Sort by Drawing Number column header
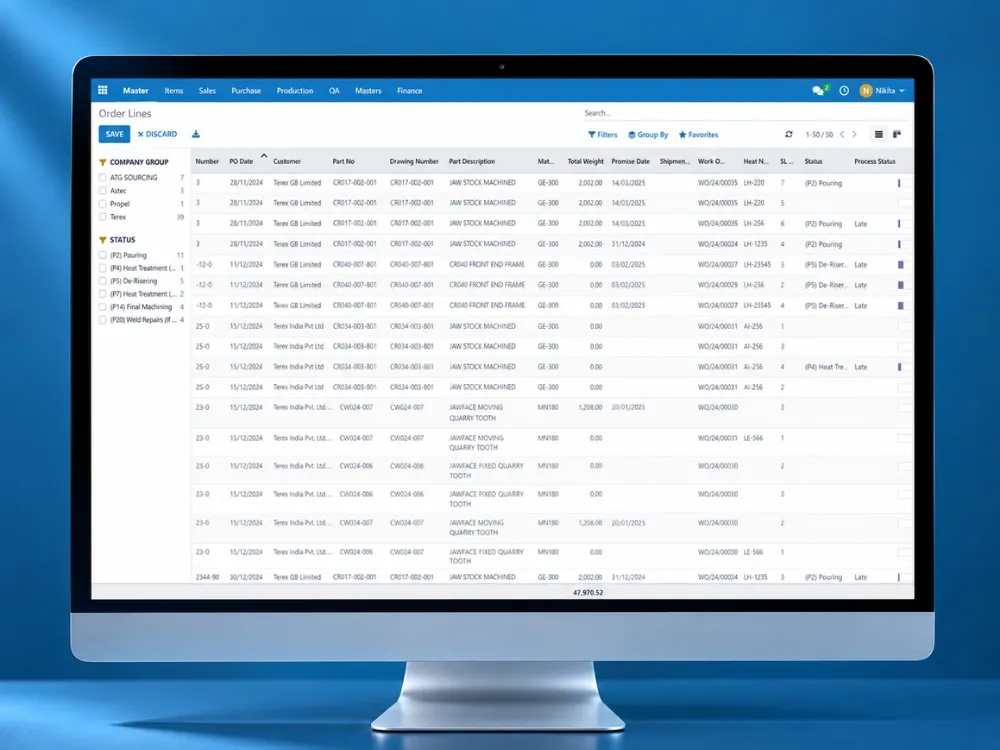The width and height of the screenshot is (1000, 750). (415, 161)
